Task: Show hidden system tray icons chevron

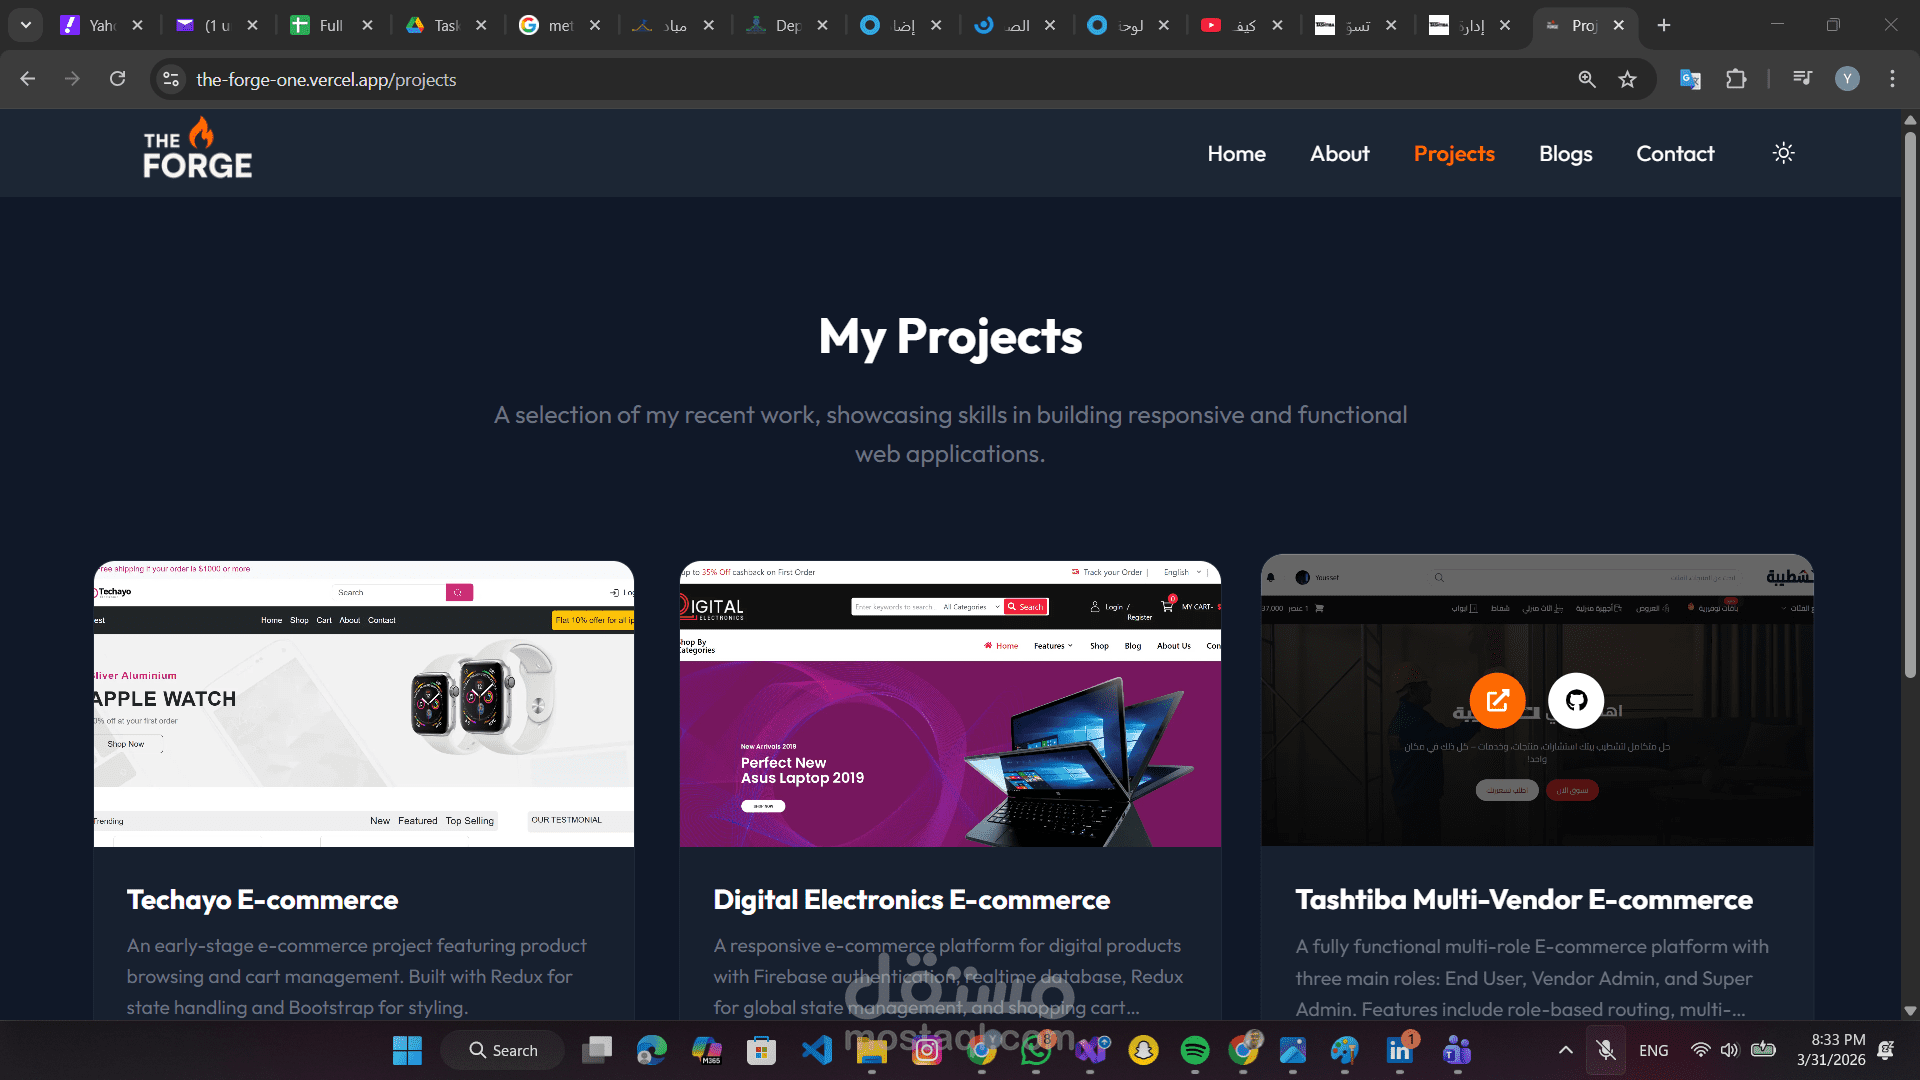Action: tap(1565, 1050)
